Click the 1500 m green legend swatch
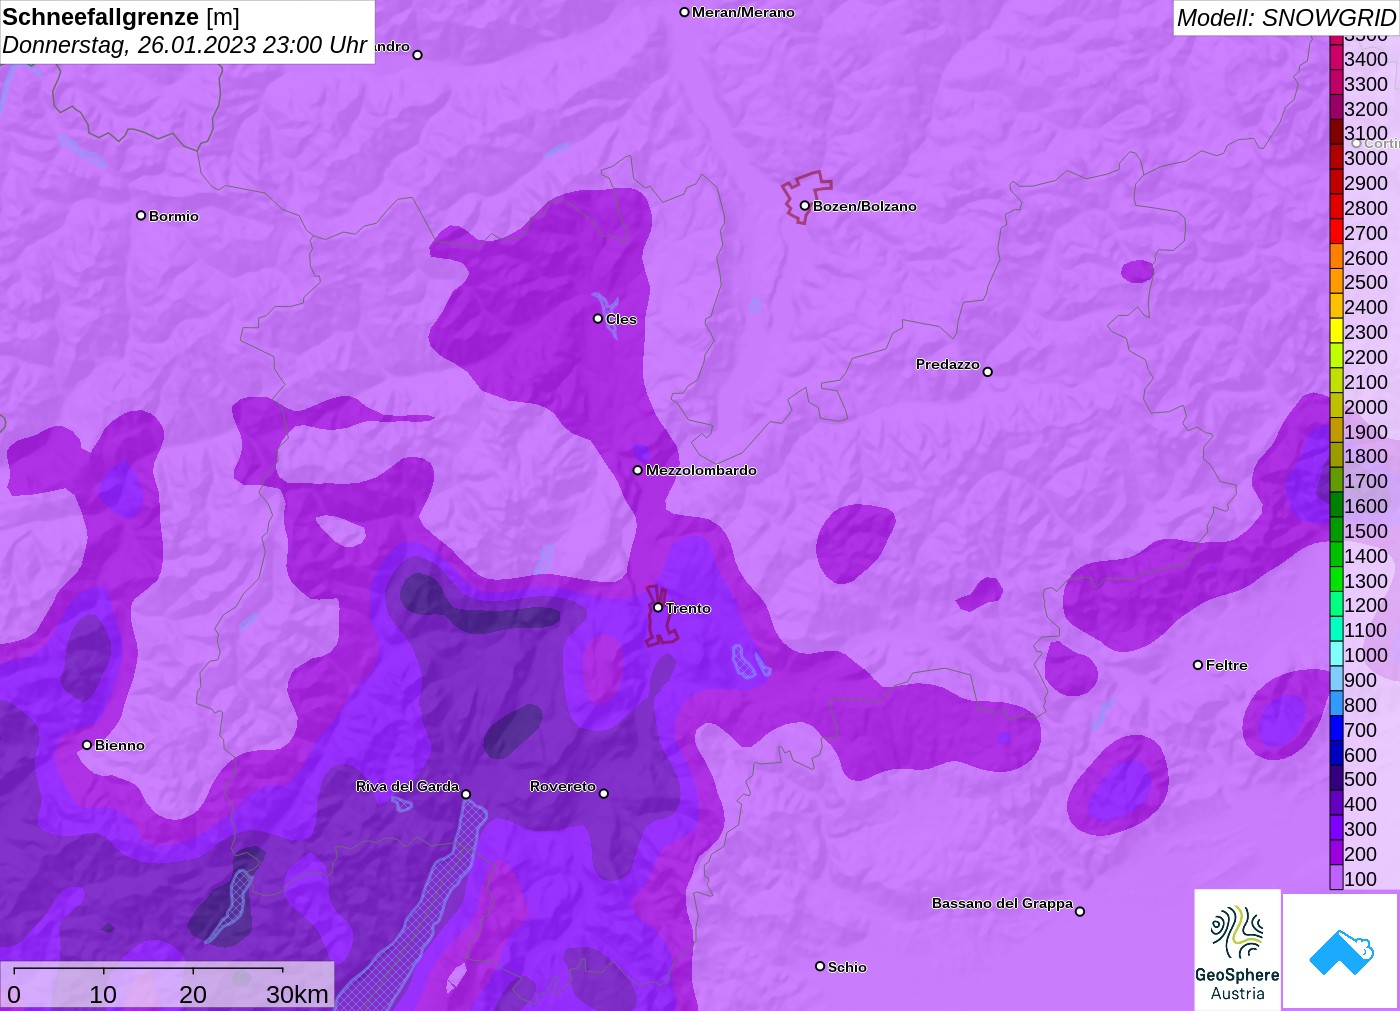The image size is (1400, 1011). [1336, 531]
